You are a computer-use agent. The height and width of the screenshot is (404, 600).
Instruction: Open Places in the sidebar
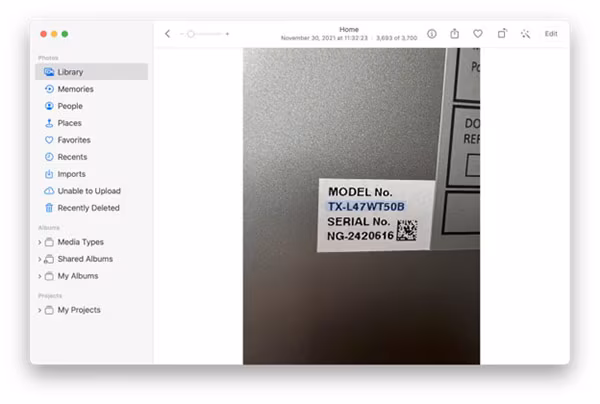[91, 123]
